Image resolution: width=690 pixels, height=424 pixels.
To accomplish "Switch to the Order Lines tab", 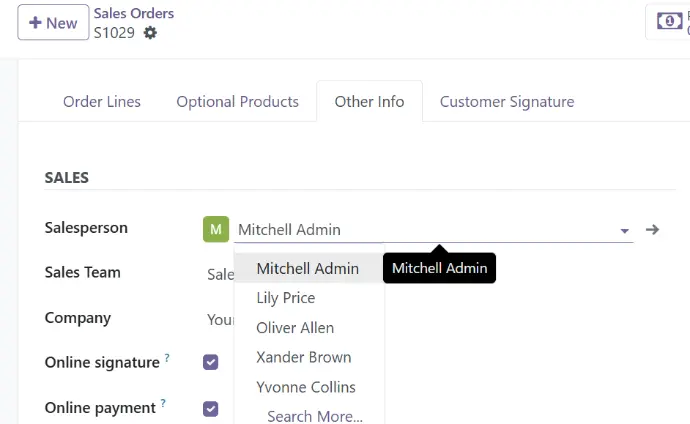I will tap(102, 102).
